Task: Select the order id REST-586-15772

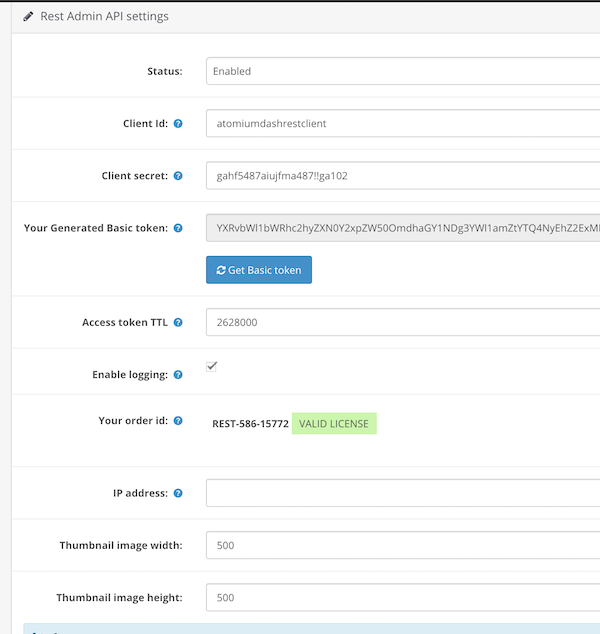Action: (250, 424)
